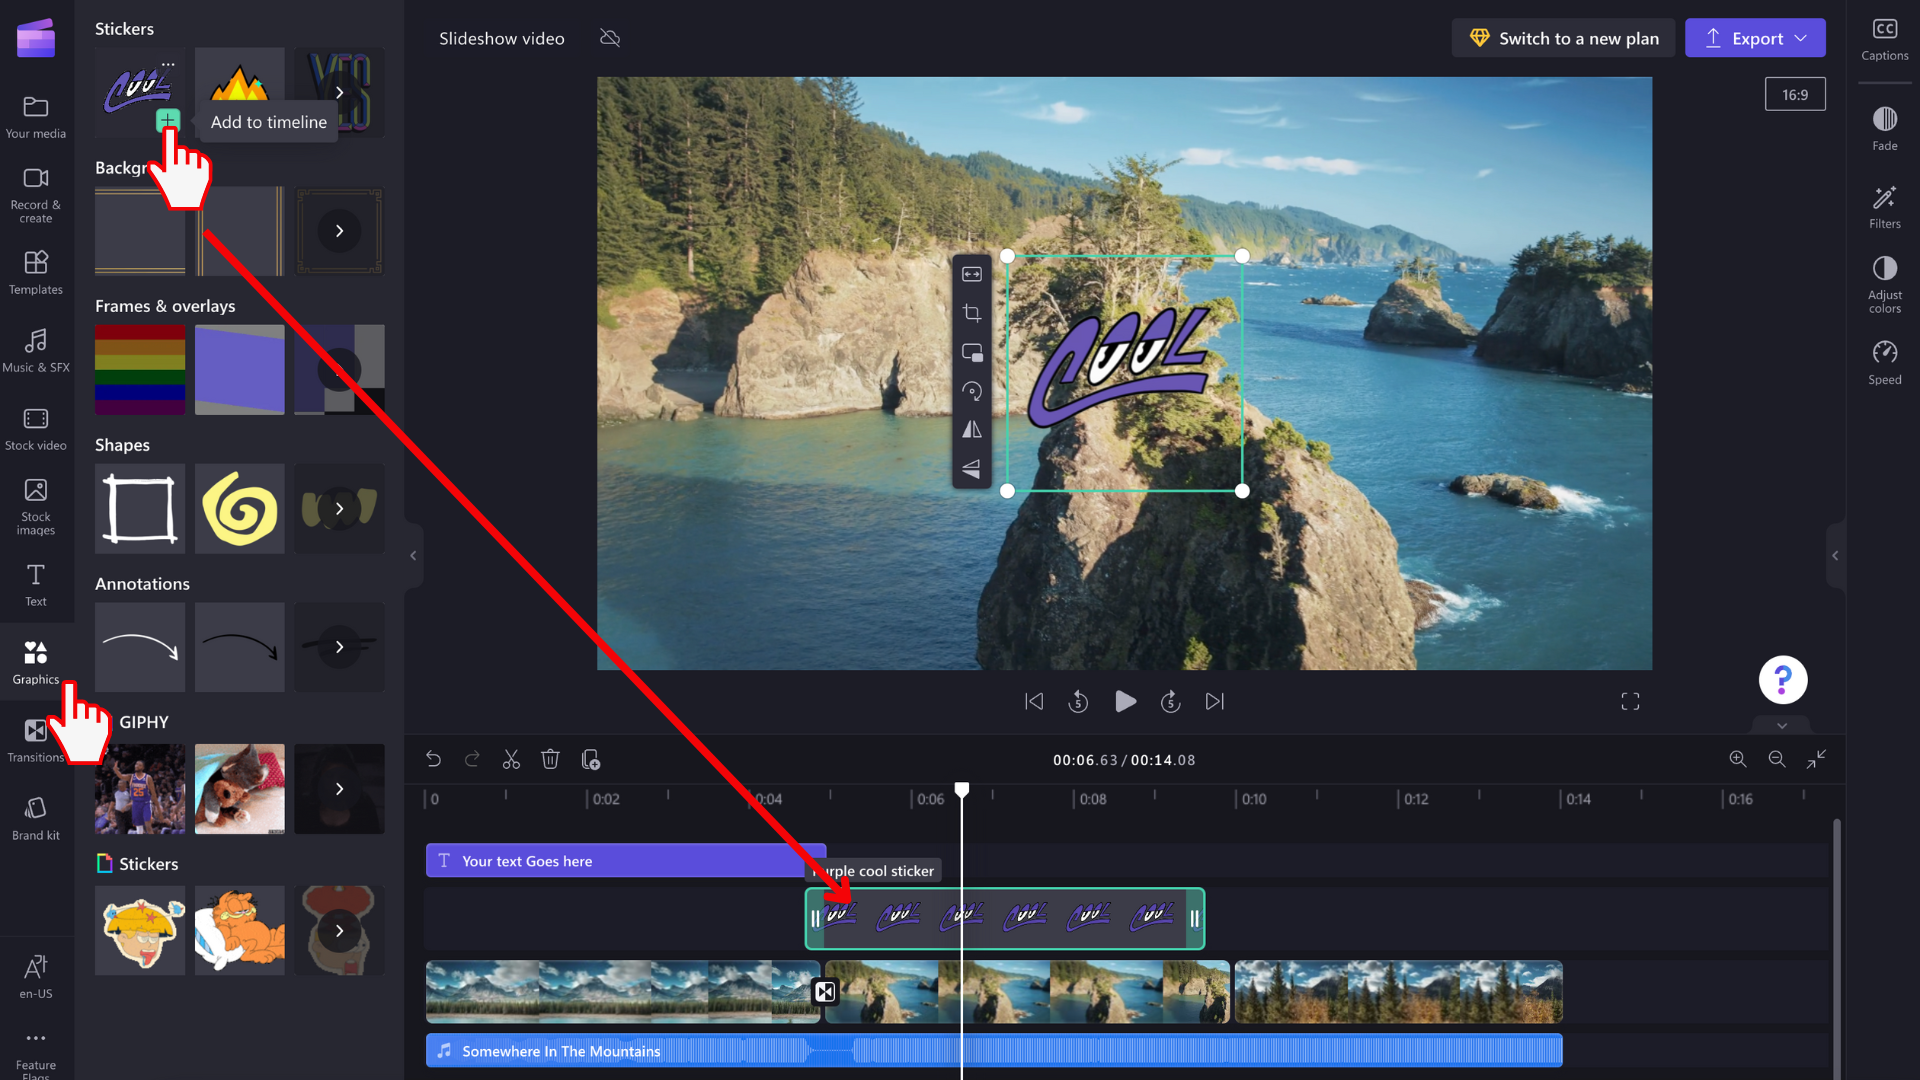Delete selected clip using trash icon
Image resolution: width=1920 pixels, height=1080 pixels.
[x=550, y=760]
